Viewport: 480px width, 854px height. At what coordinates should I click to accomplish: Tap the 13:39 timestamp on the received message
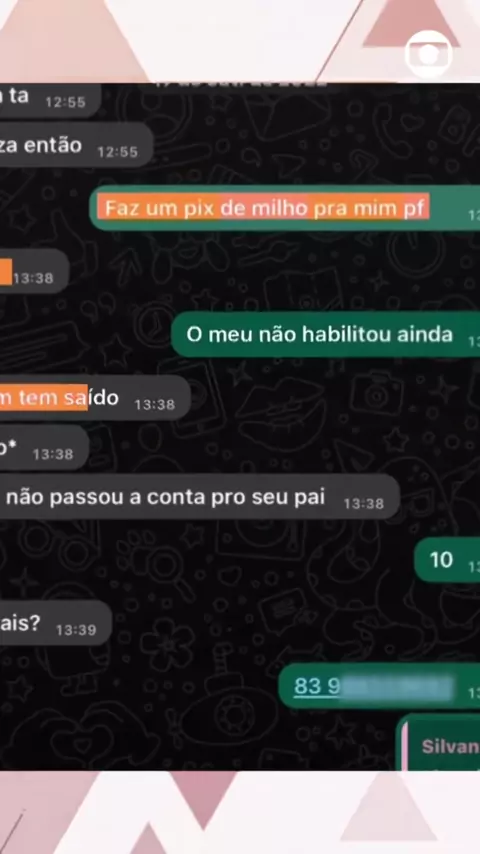pos(76,630)
